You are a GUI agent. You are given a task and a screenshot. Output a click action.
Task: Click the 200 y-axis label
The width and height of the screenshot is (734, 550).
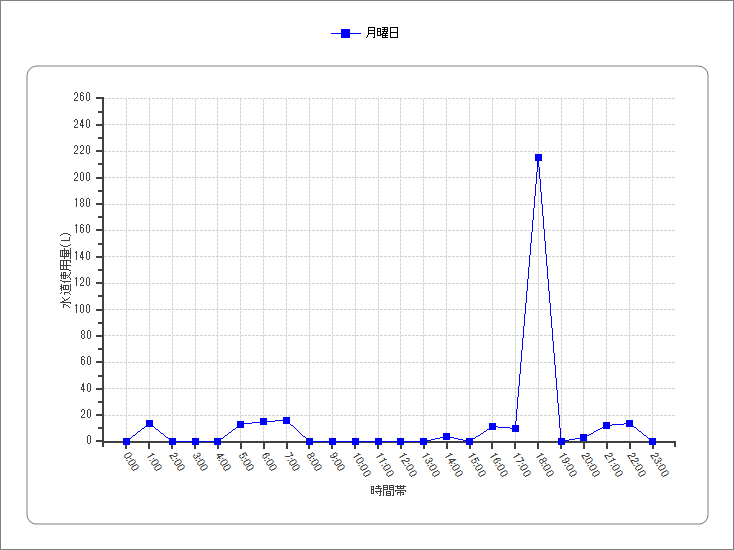click(x=82, y=177)
